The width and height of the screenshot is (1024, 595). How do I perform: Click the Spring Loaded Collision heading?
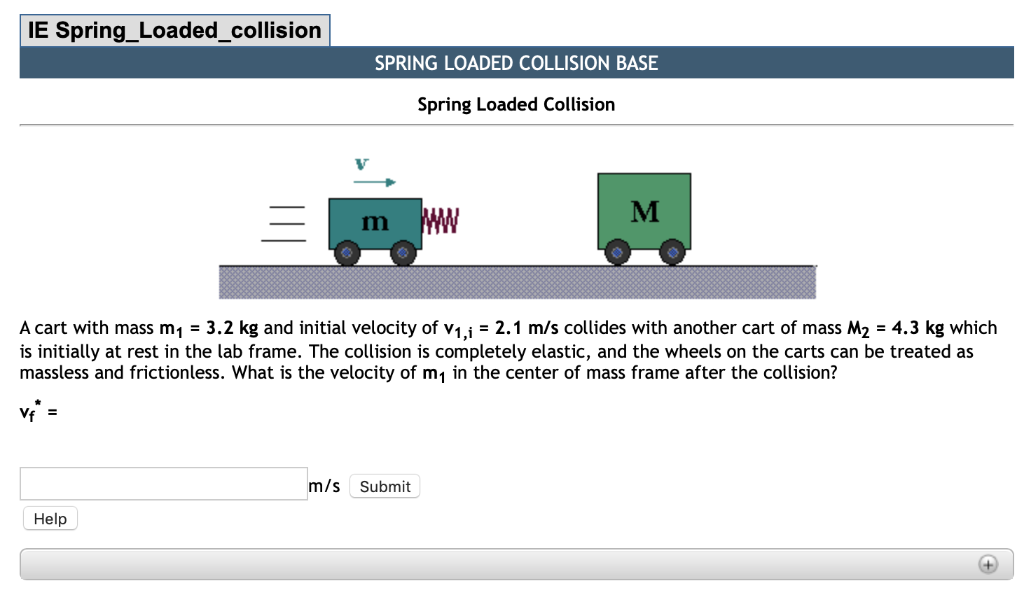[516, 104]
